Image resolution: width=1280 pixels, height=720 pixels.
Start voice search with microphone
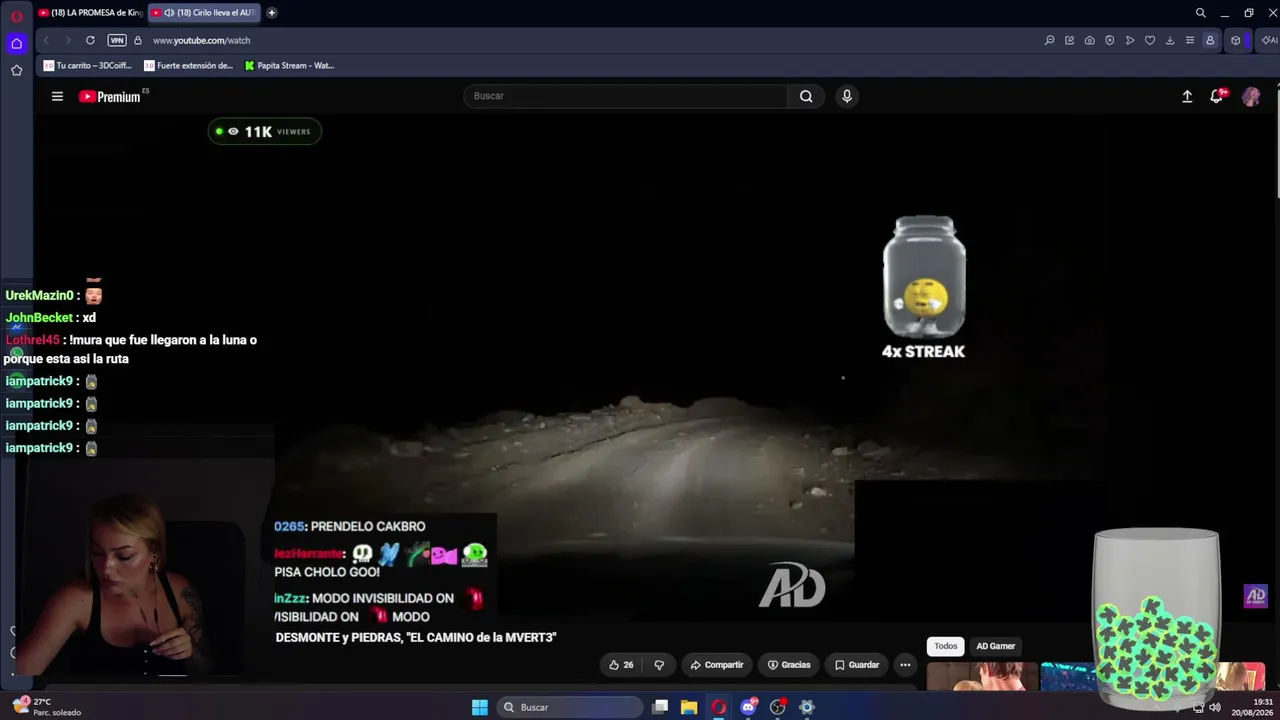click(x=847, y=96)
